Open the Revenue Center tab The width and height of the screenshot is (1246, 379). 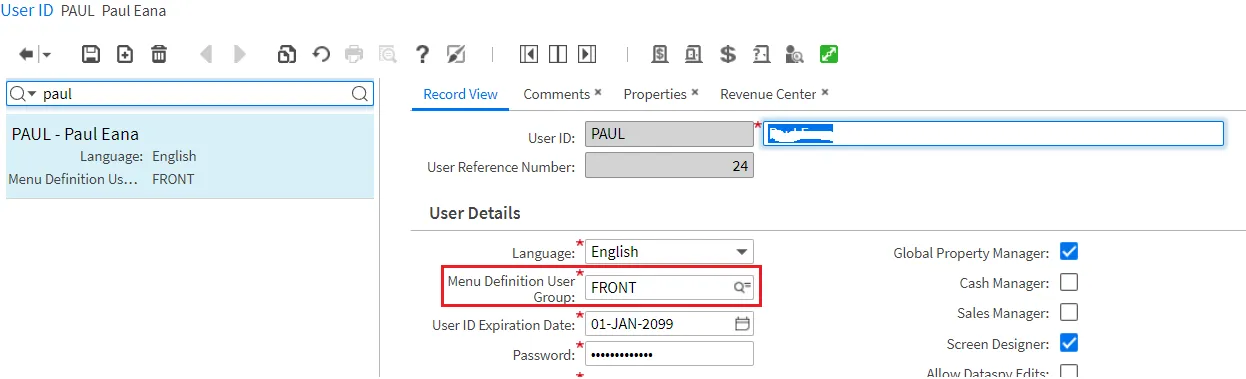(768, 94)
